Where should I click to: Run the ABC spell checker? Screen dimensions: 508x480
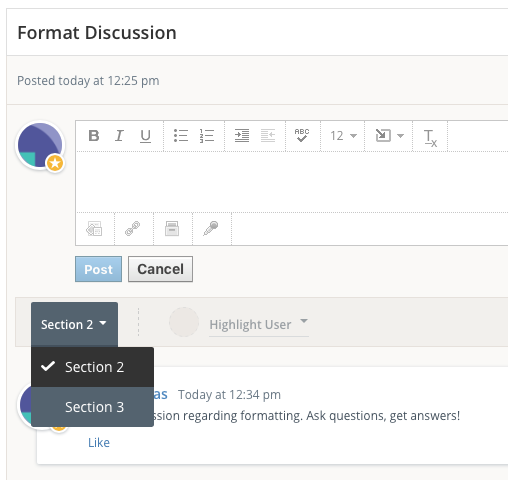[x=302, y=135]
